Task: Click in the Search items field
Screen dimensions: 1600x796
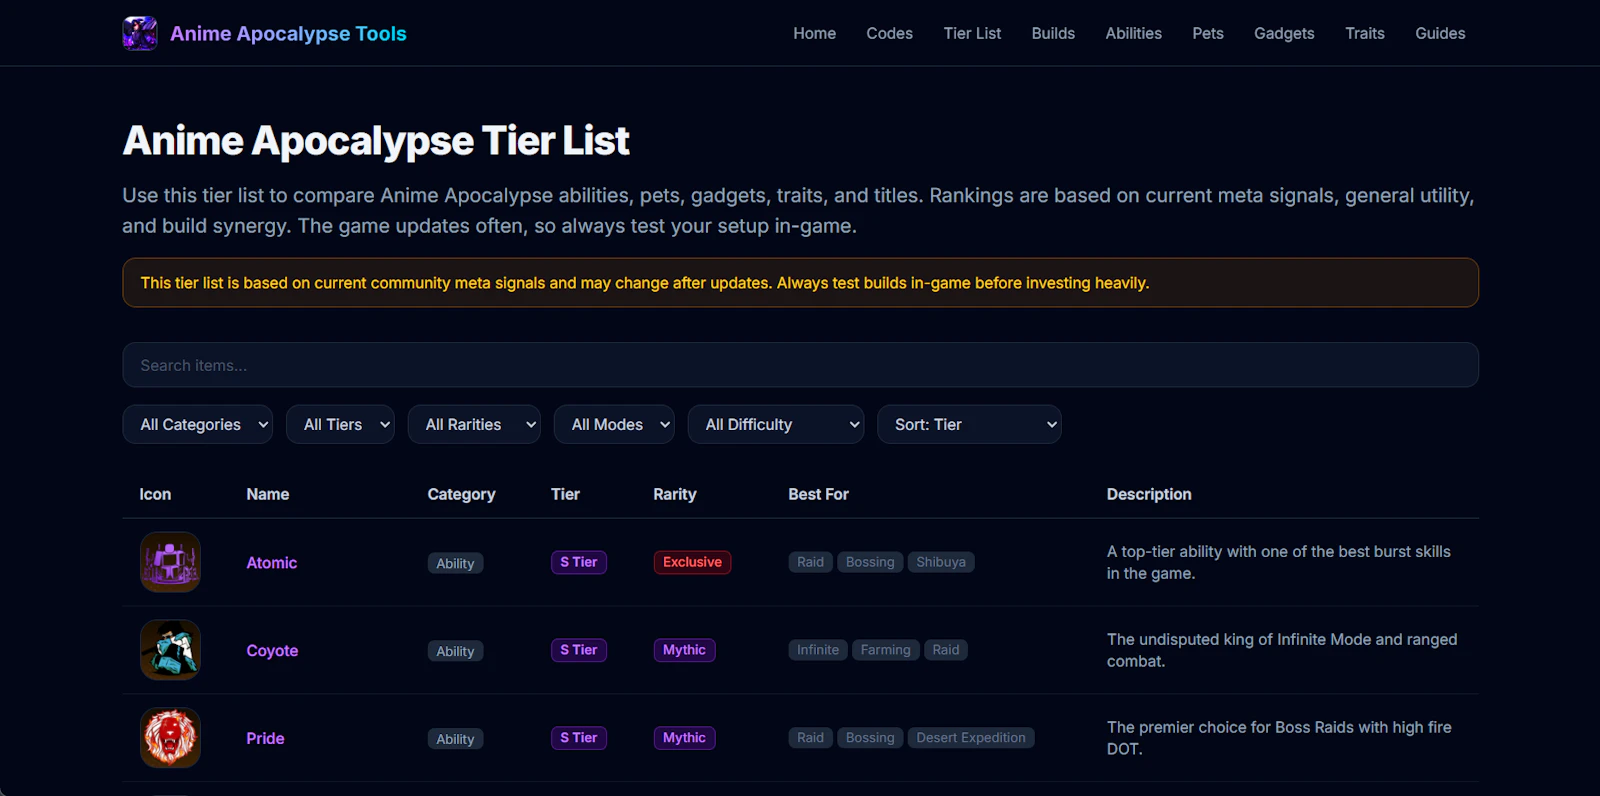Action: coord(800,365)
